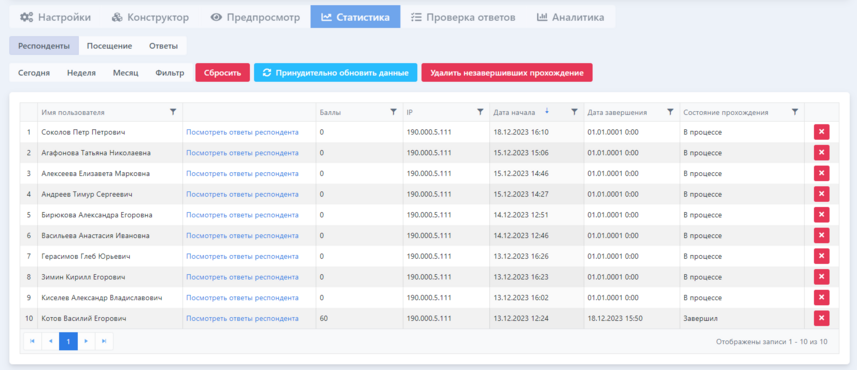Delete the Соколов Петр Петрович row
The image size is (857, 370).
821,132
